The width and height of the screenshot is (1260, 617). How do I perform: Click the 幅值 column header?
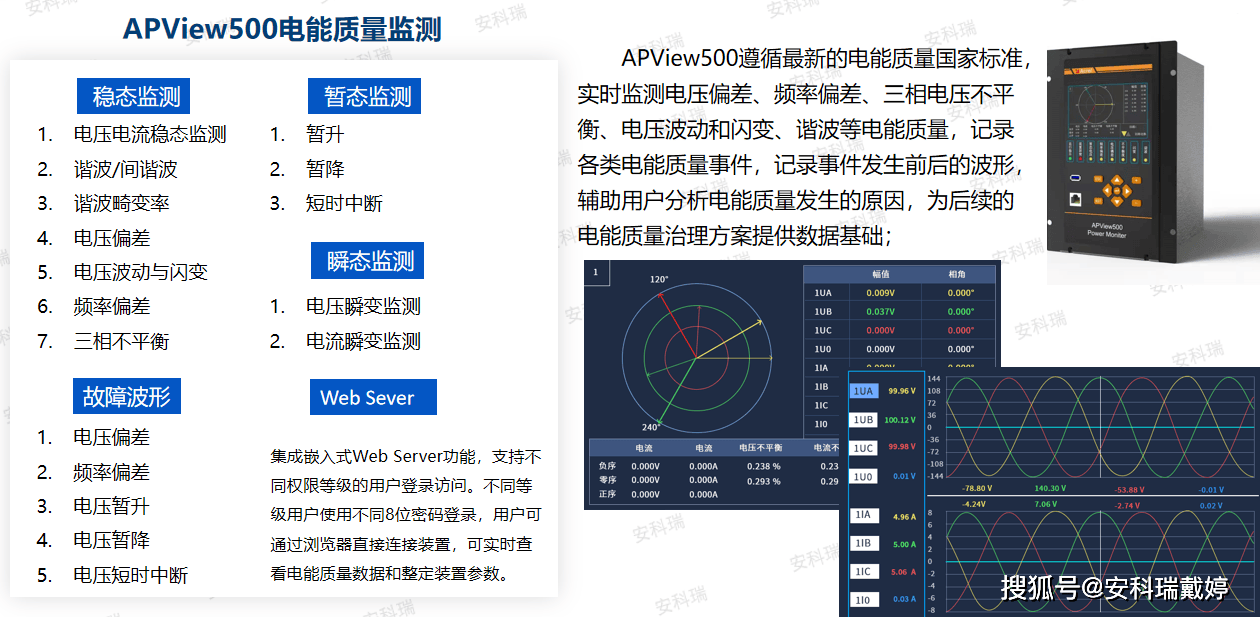pyautogui.click(x=880, y=274)
